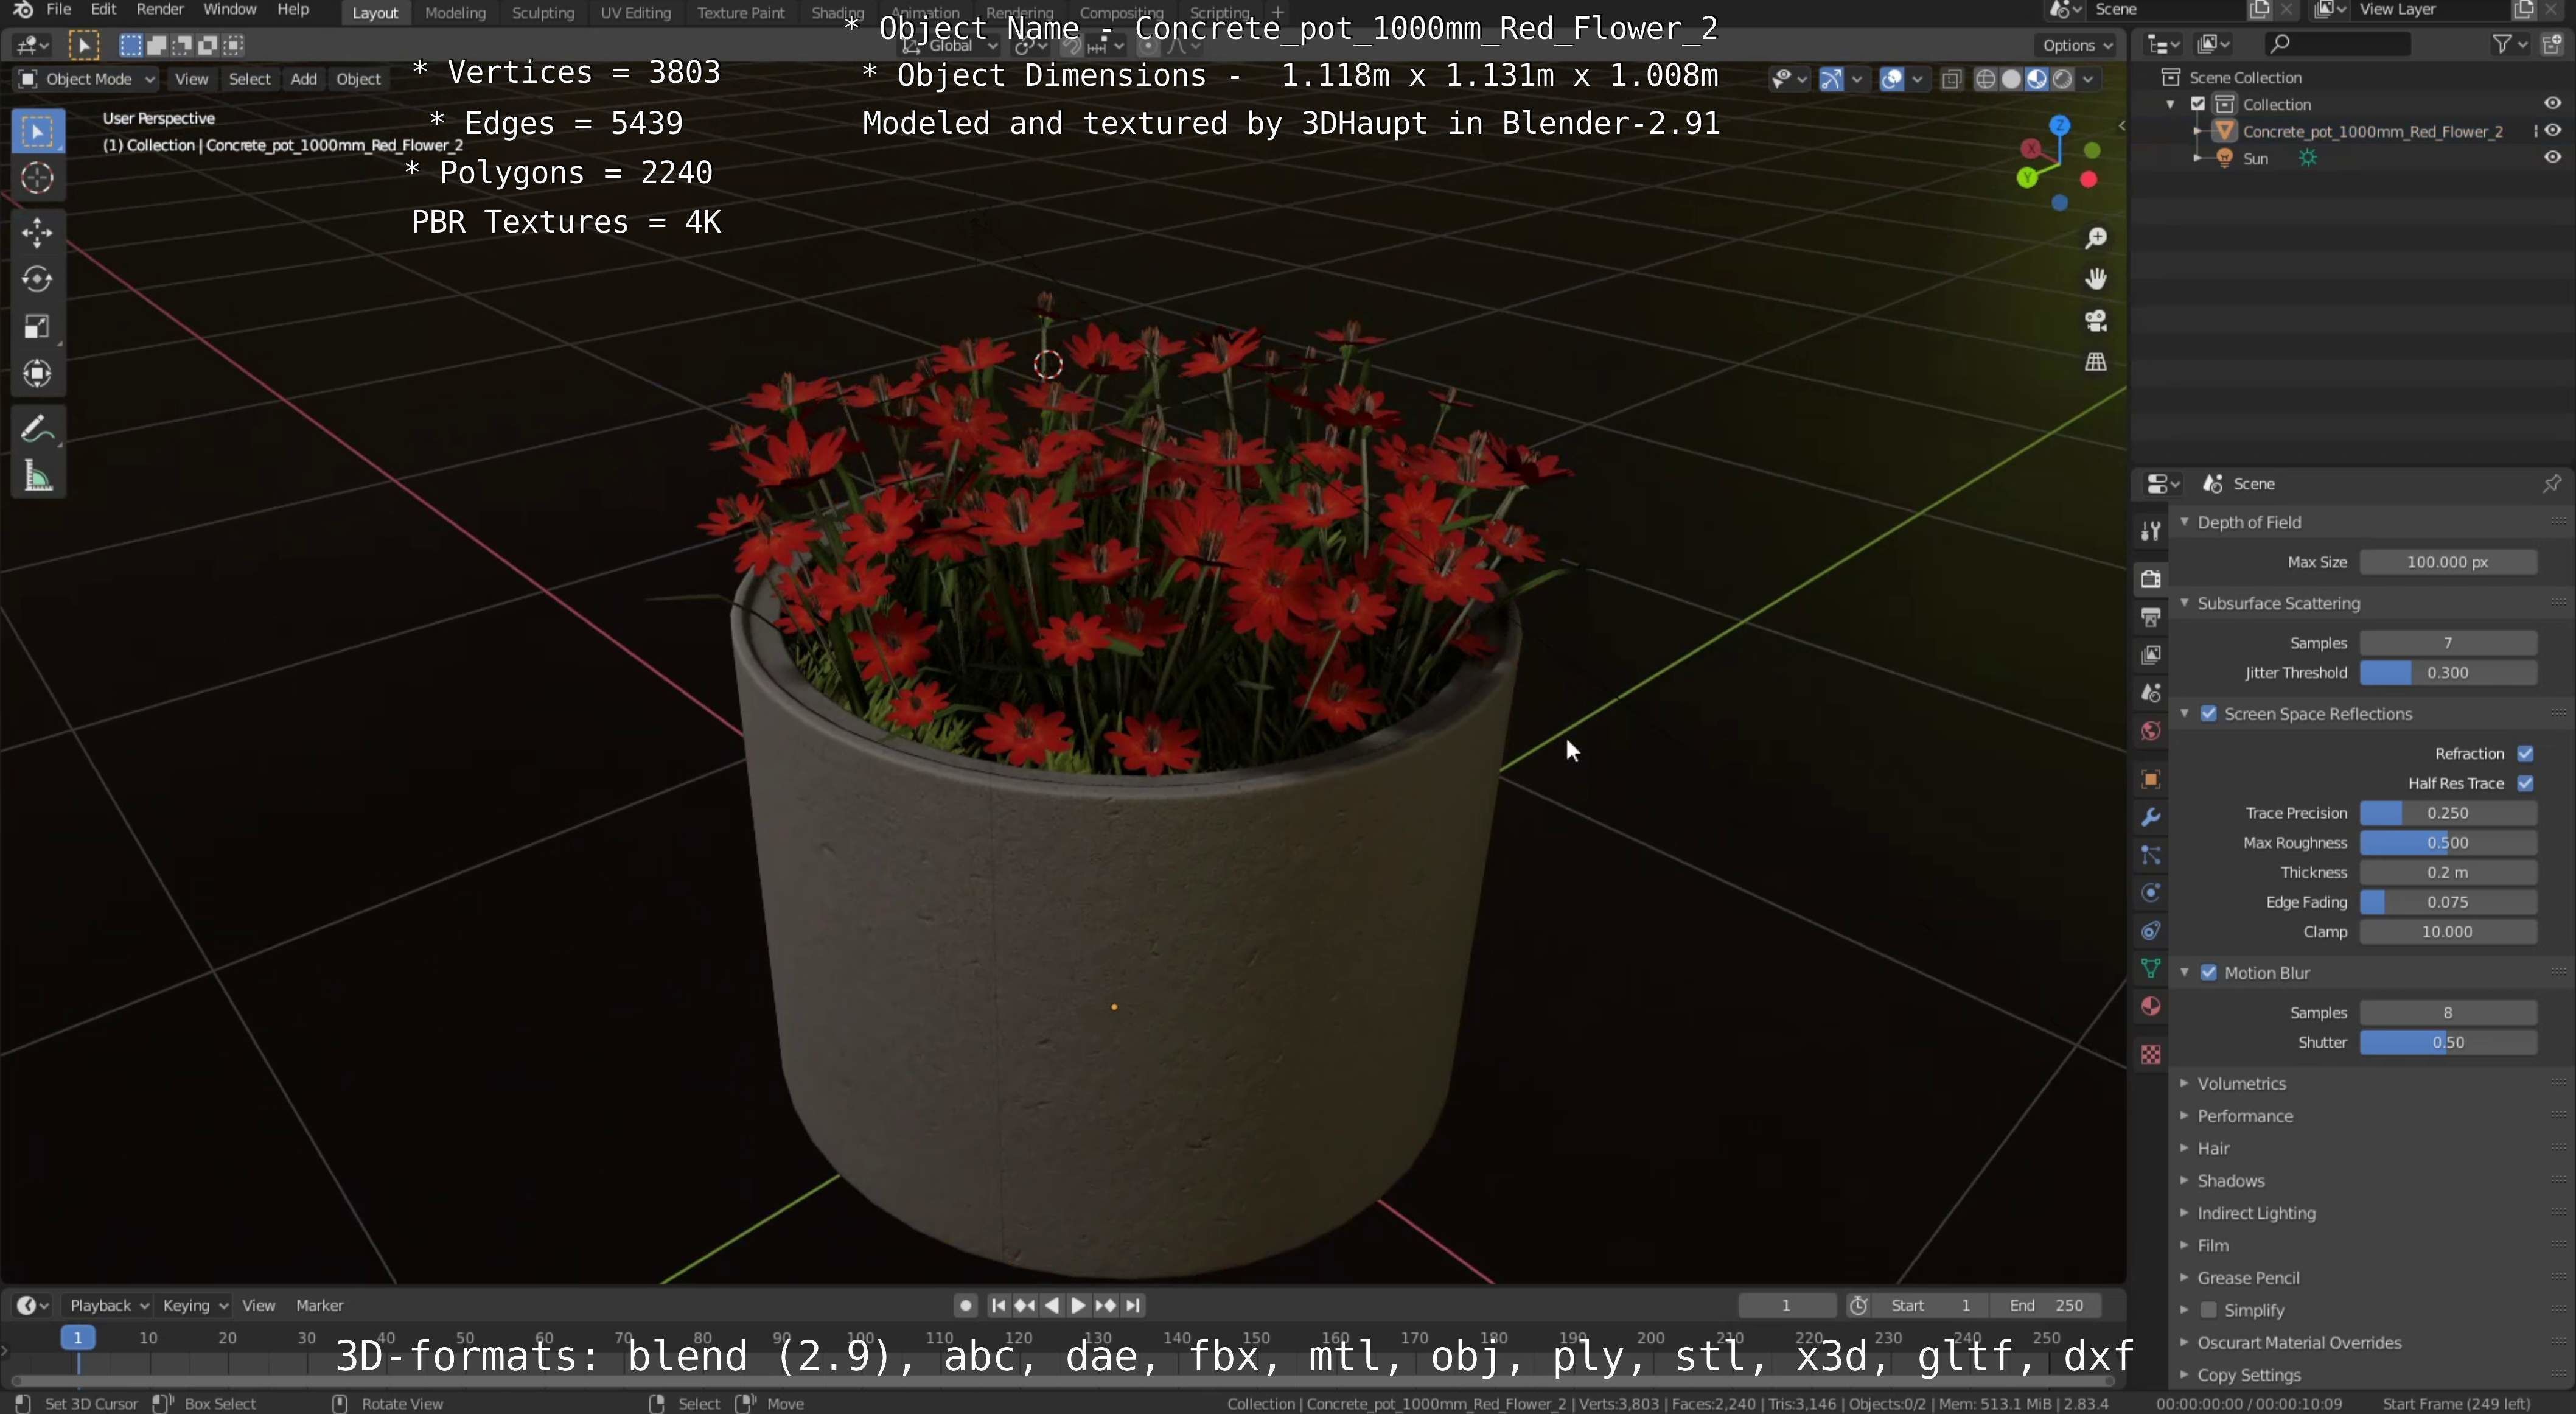Select the Annotate pencil tool
The image size is (2576, 1414).
[x=38, y=430]
